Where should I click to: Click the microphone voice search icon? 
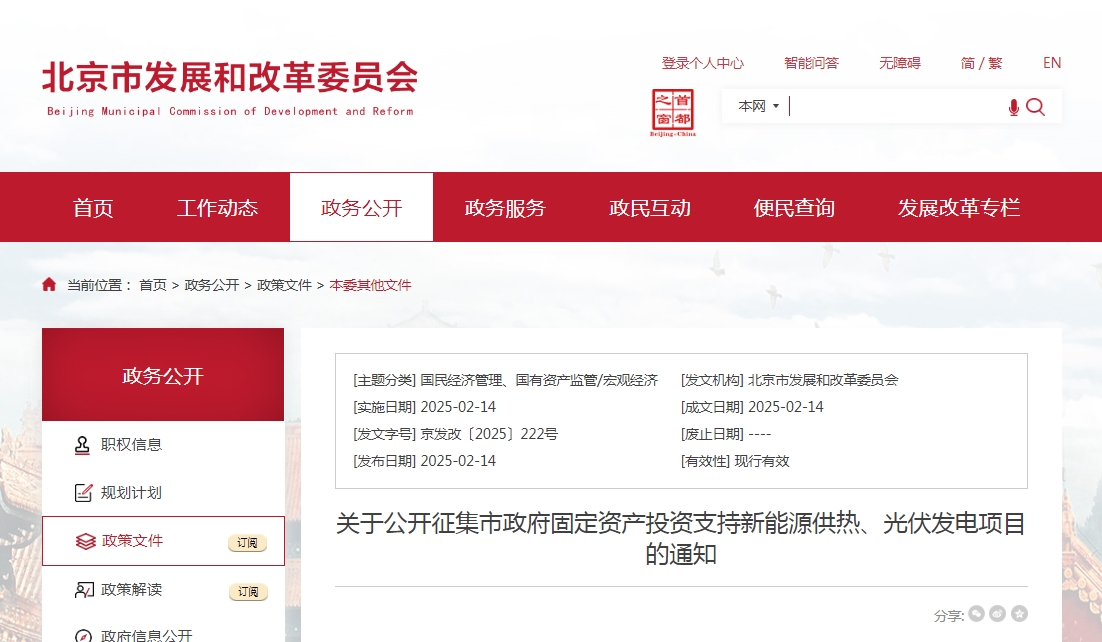coord(1013,107)
